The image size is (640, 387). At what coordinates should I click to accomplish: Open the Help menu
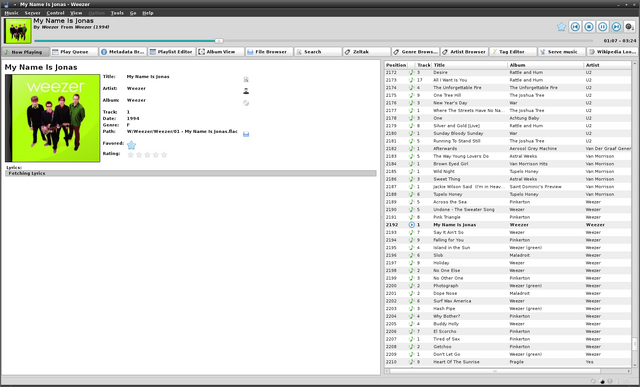(x=148, y=13)
